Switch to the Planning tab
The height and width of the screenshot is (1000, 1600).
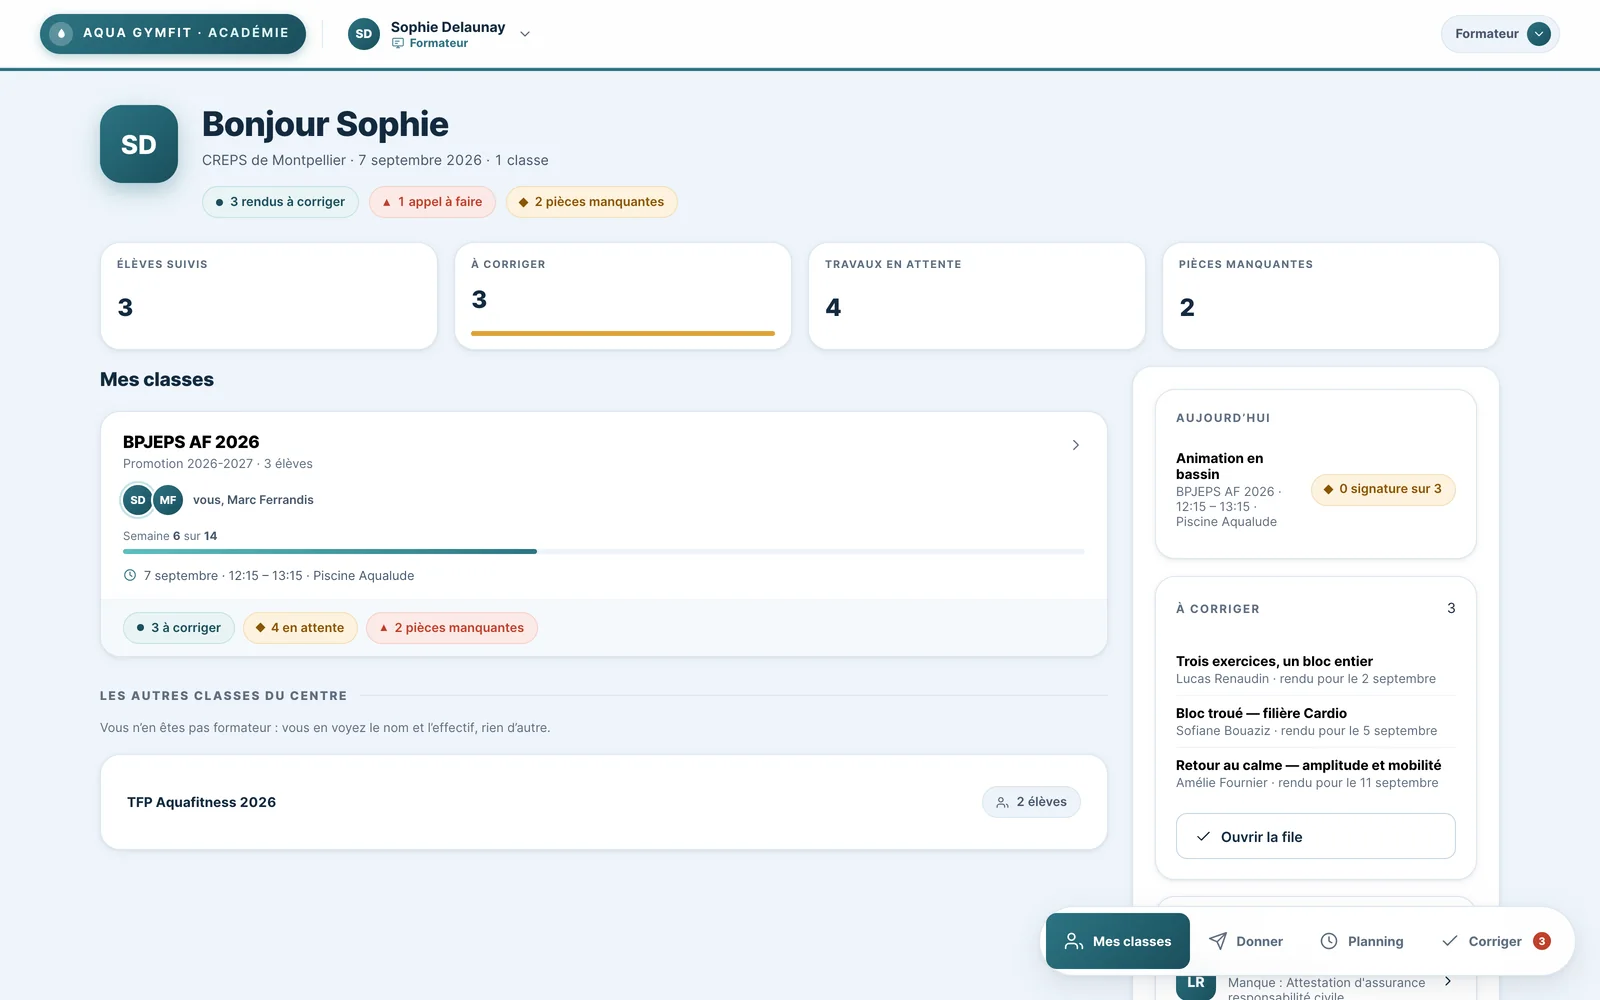1362,941
